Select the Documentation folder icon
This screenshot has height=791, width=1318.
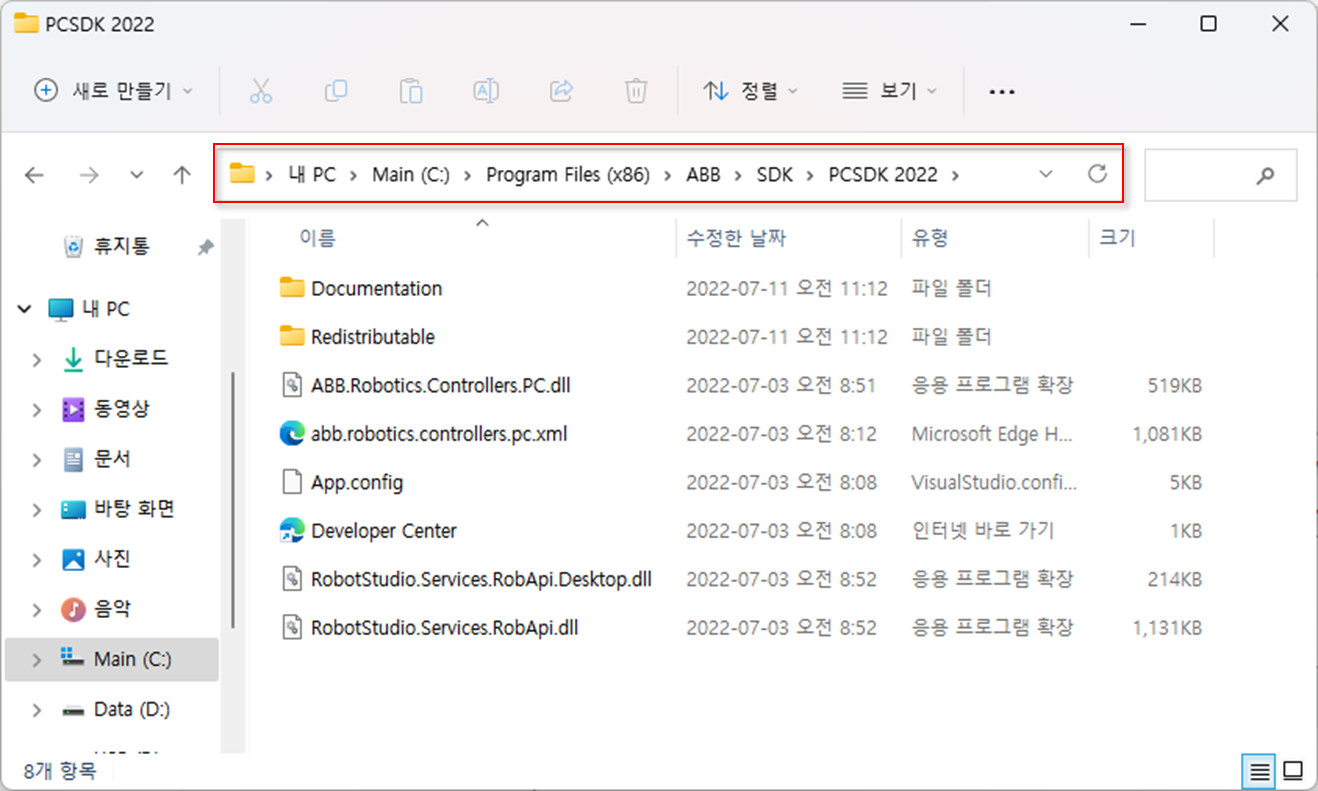coord(292,288)
